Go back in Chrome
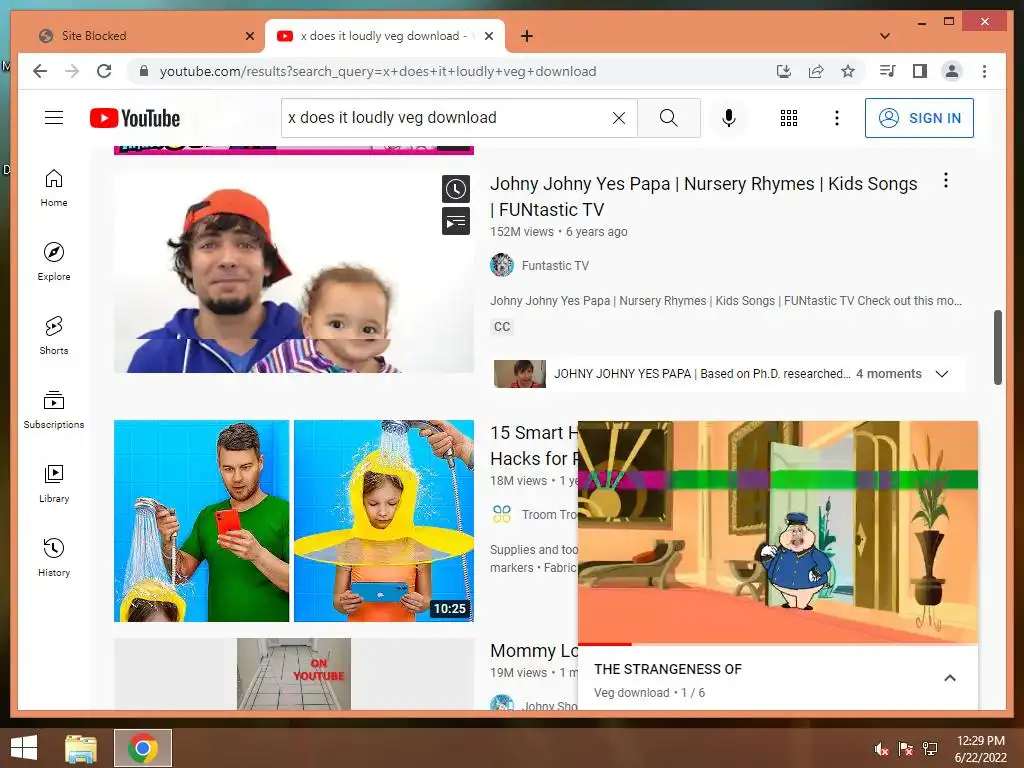The height and width of the screenshot is (768, 1024). coord(40,71)
